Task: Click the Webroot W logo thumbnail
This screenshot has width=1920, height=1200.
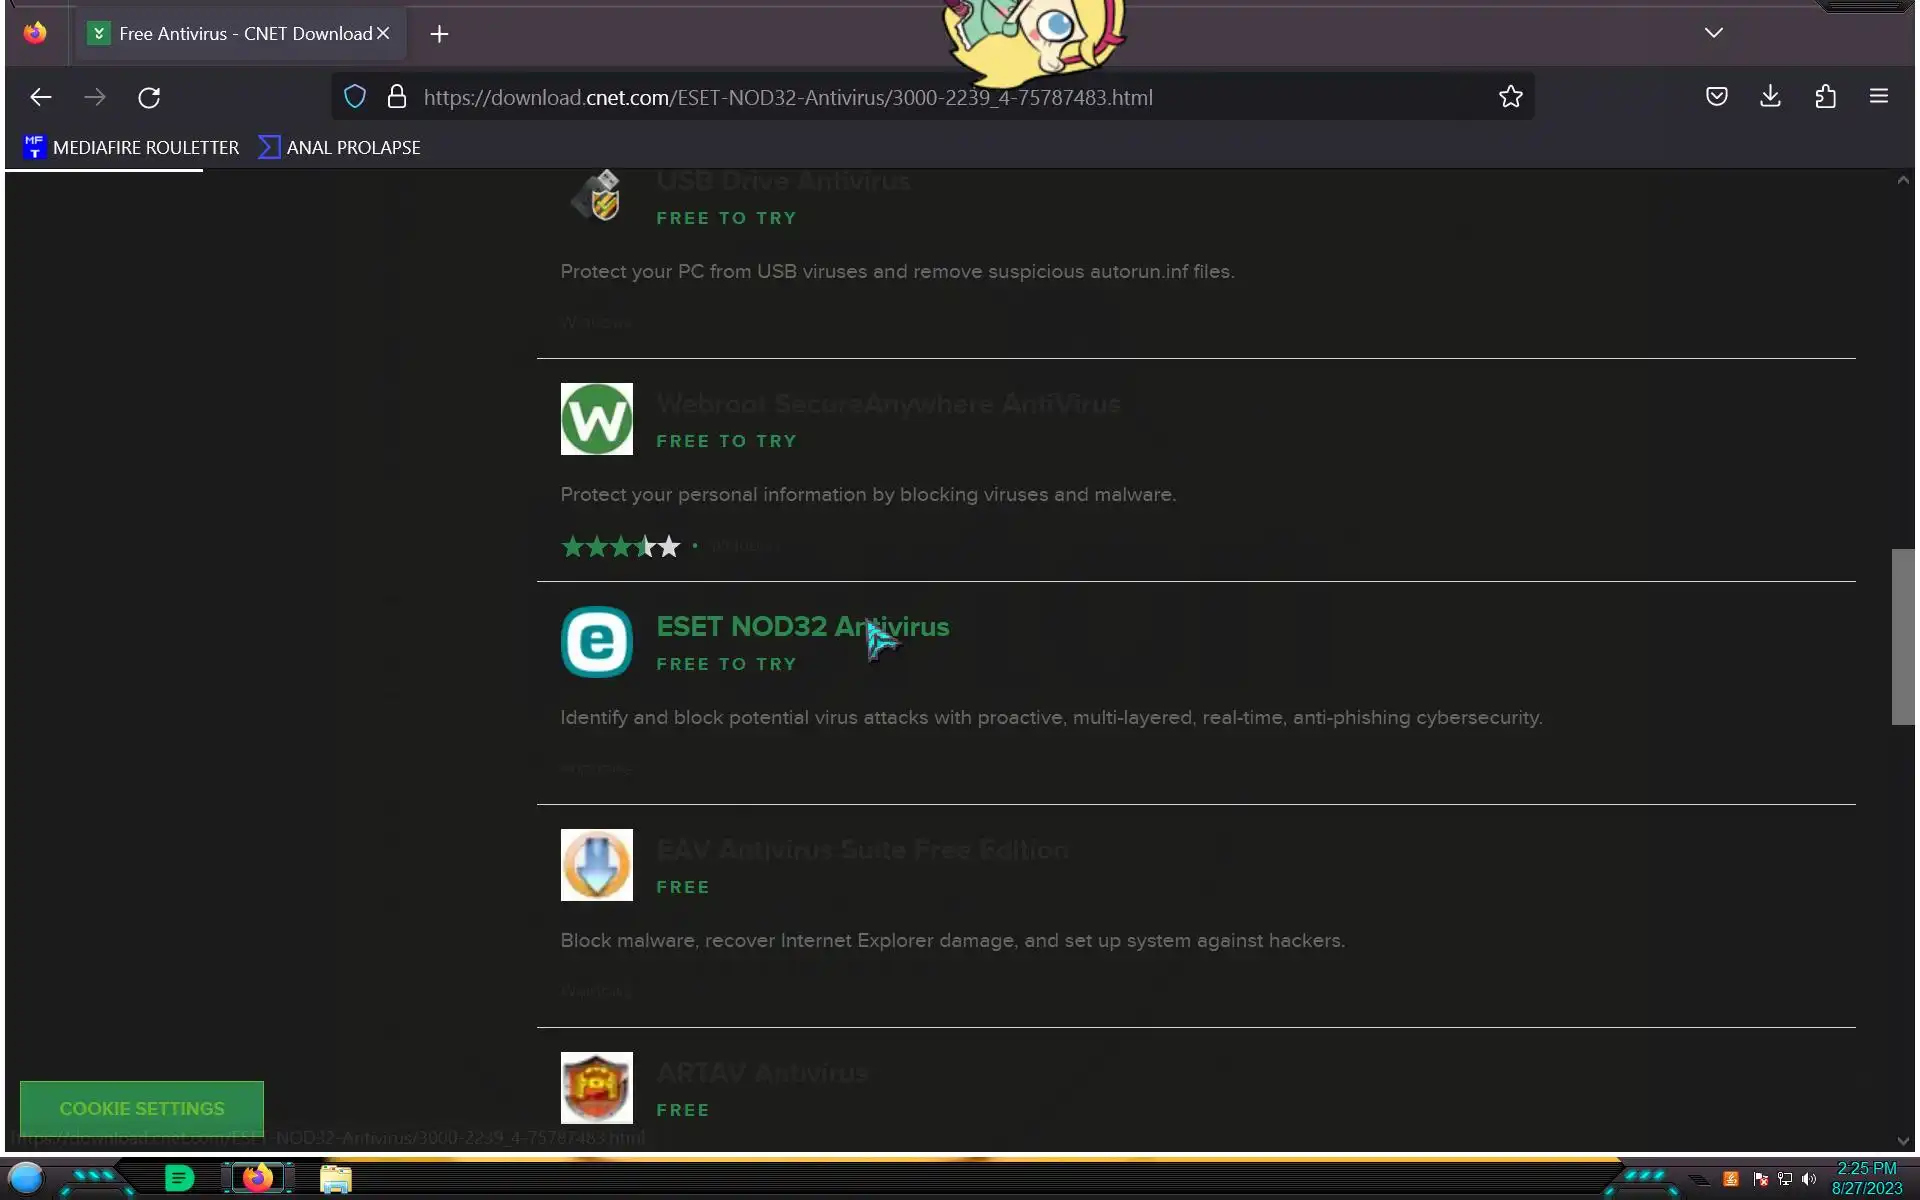Action: (596, 419)
